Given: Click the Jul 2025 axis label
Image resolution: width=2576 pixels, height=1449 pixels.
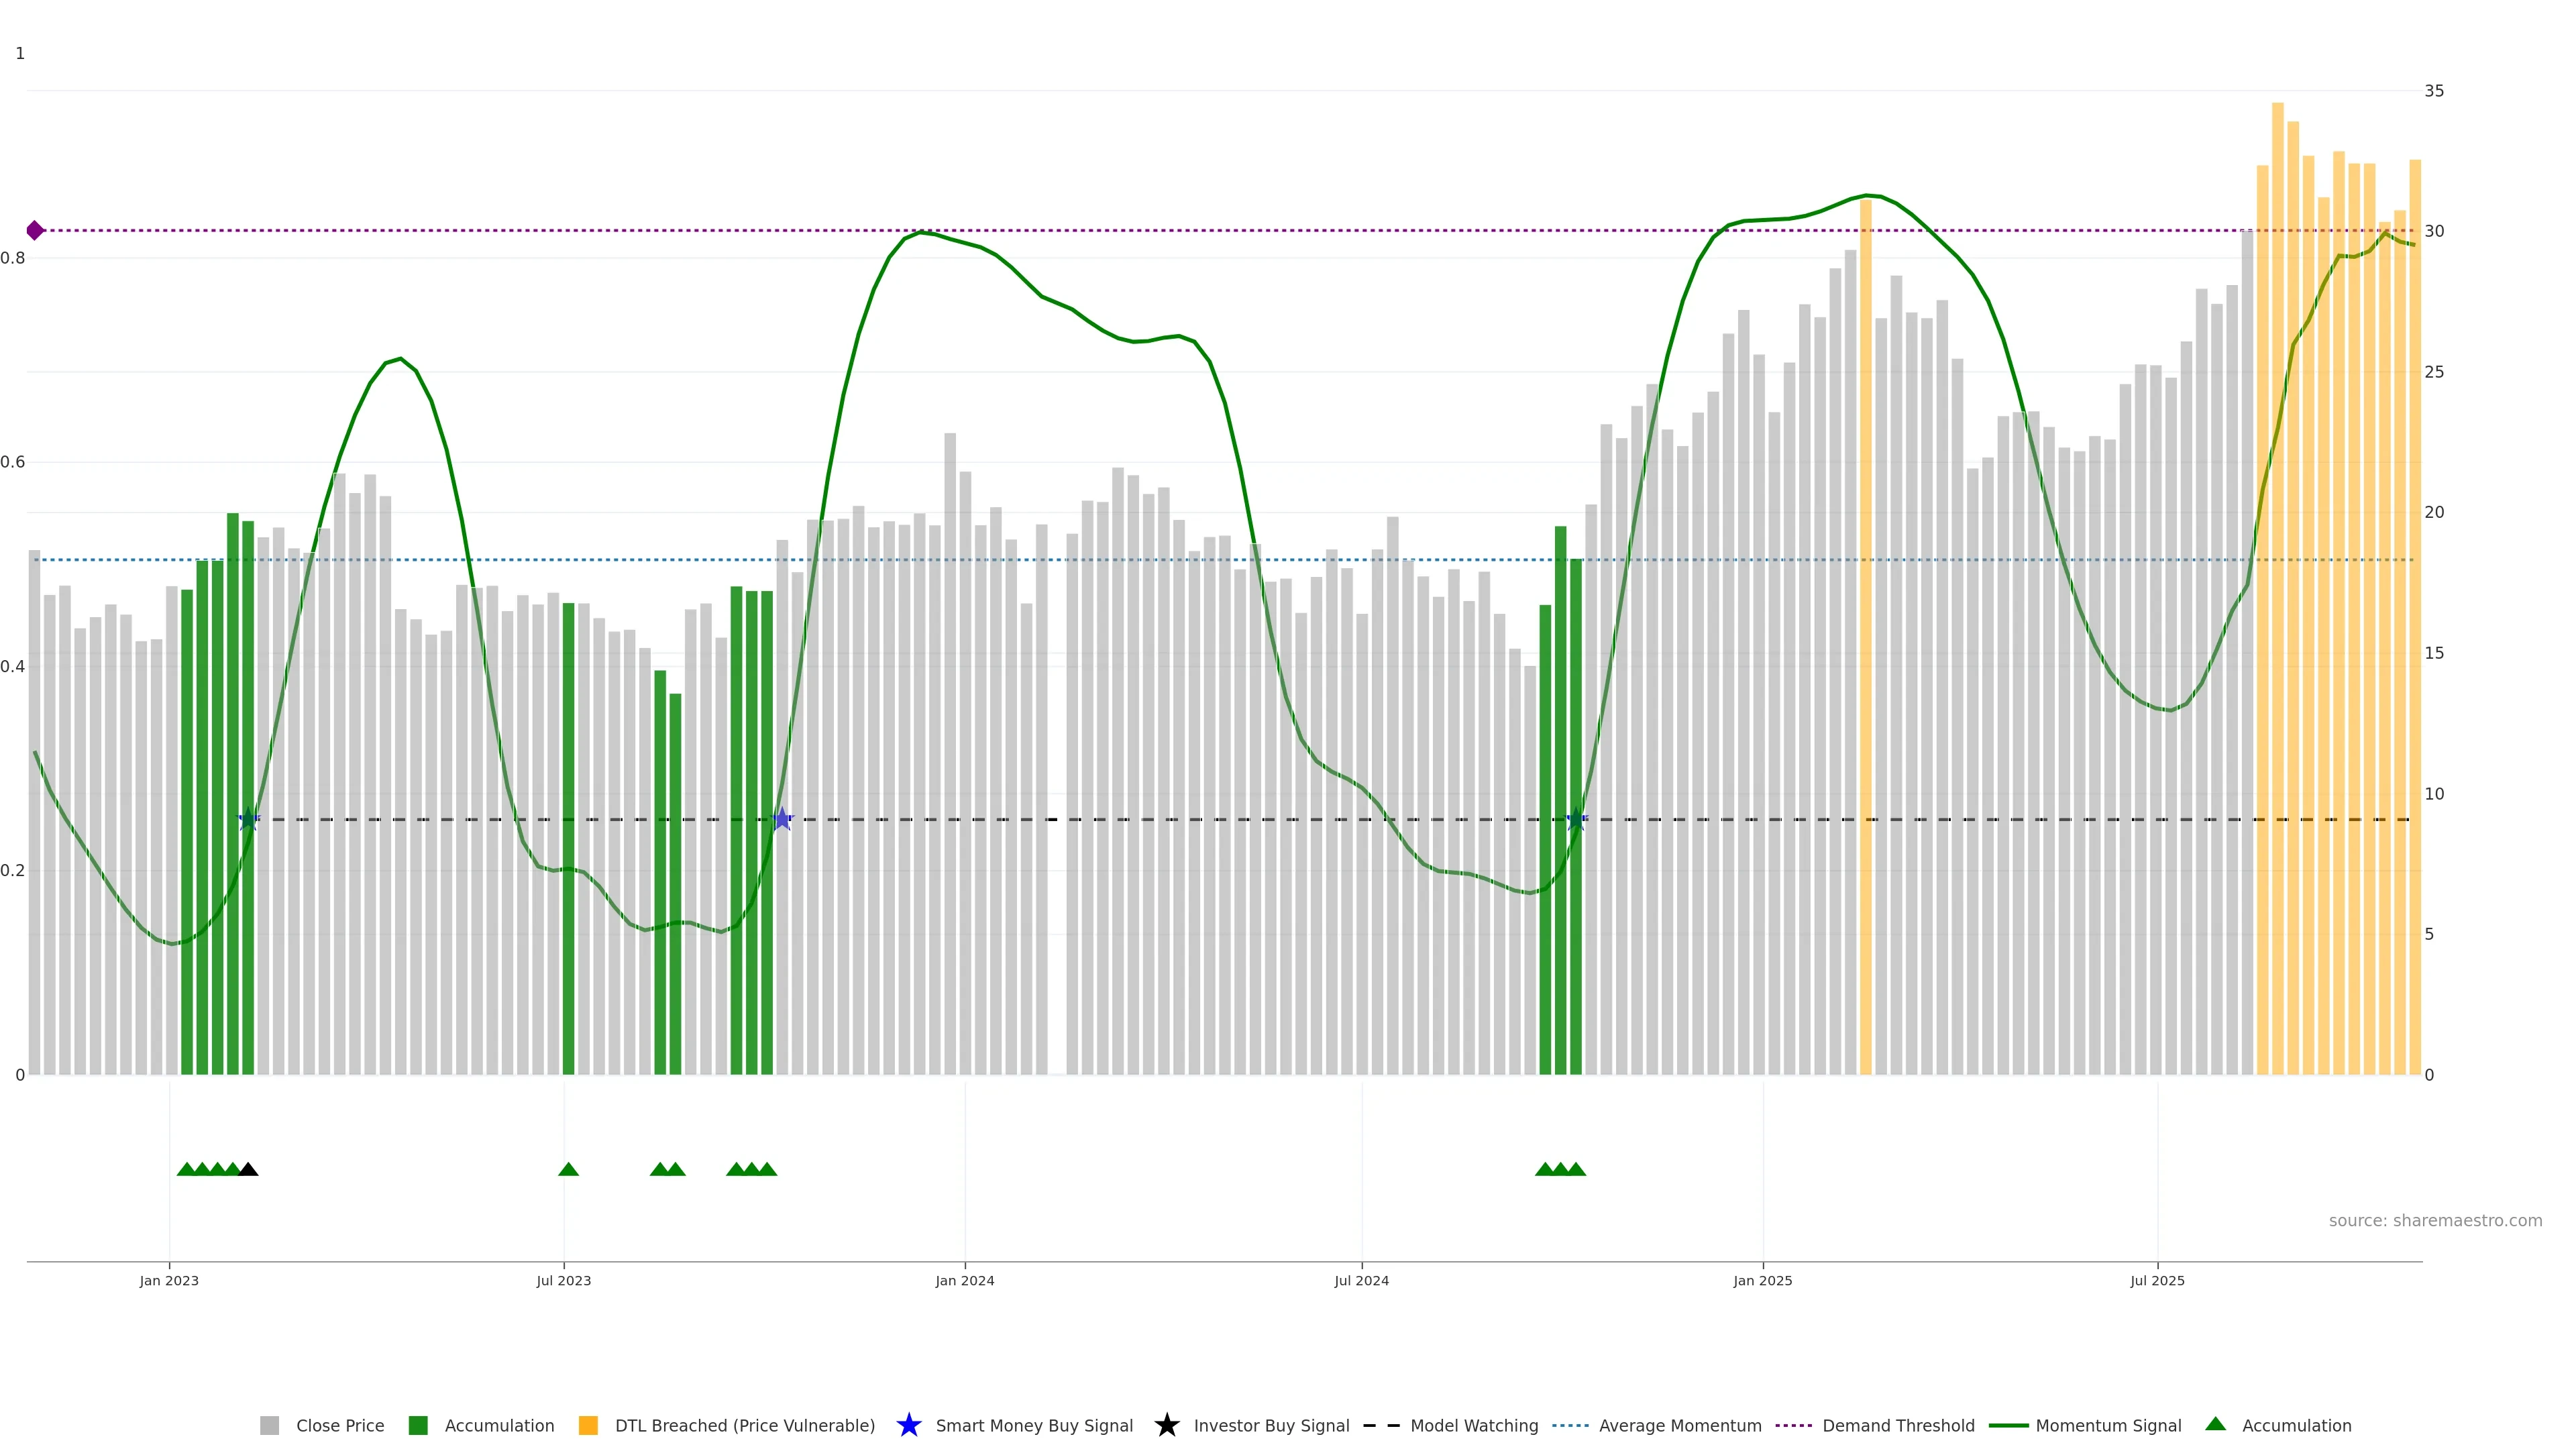Looking at the screenshot, I should (x=2157, y=1280).
